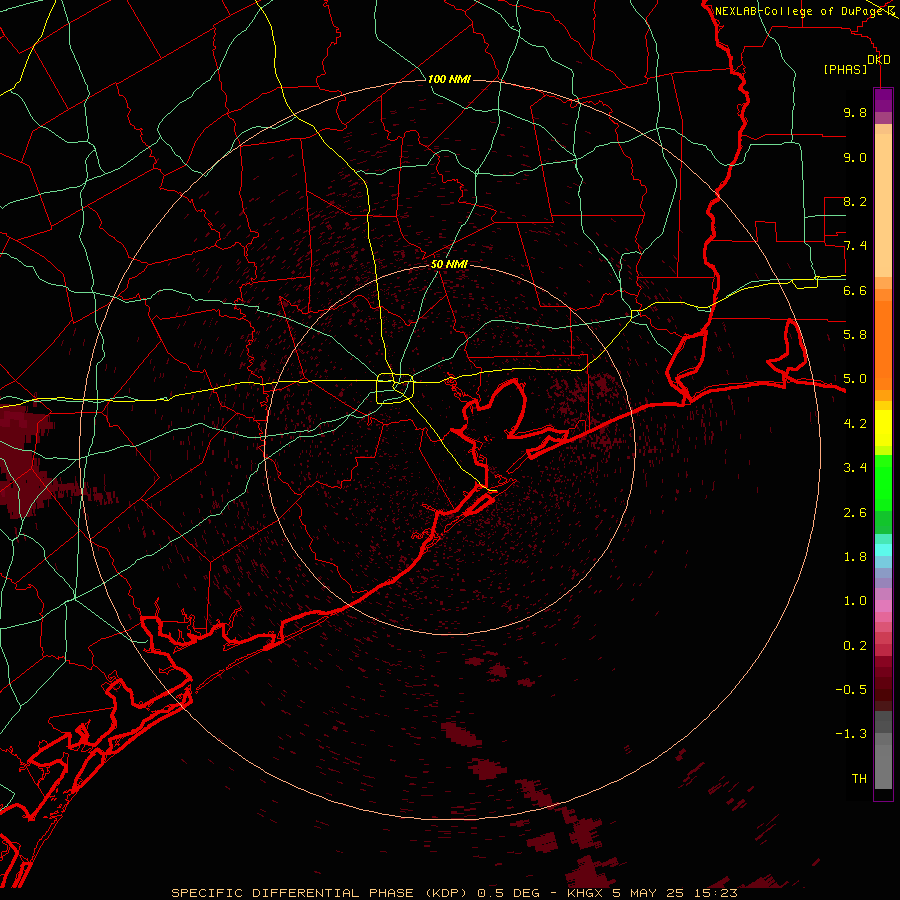The image size is (900, 900).
Task: Click the 0.2 scale value
Action: [x=855, y=646]
